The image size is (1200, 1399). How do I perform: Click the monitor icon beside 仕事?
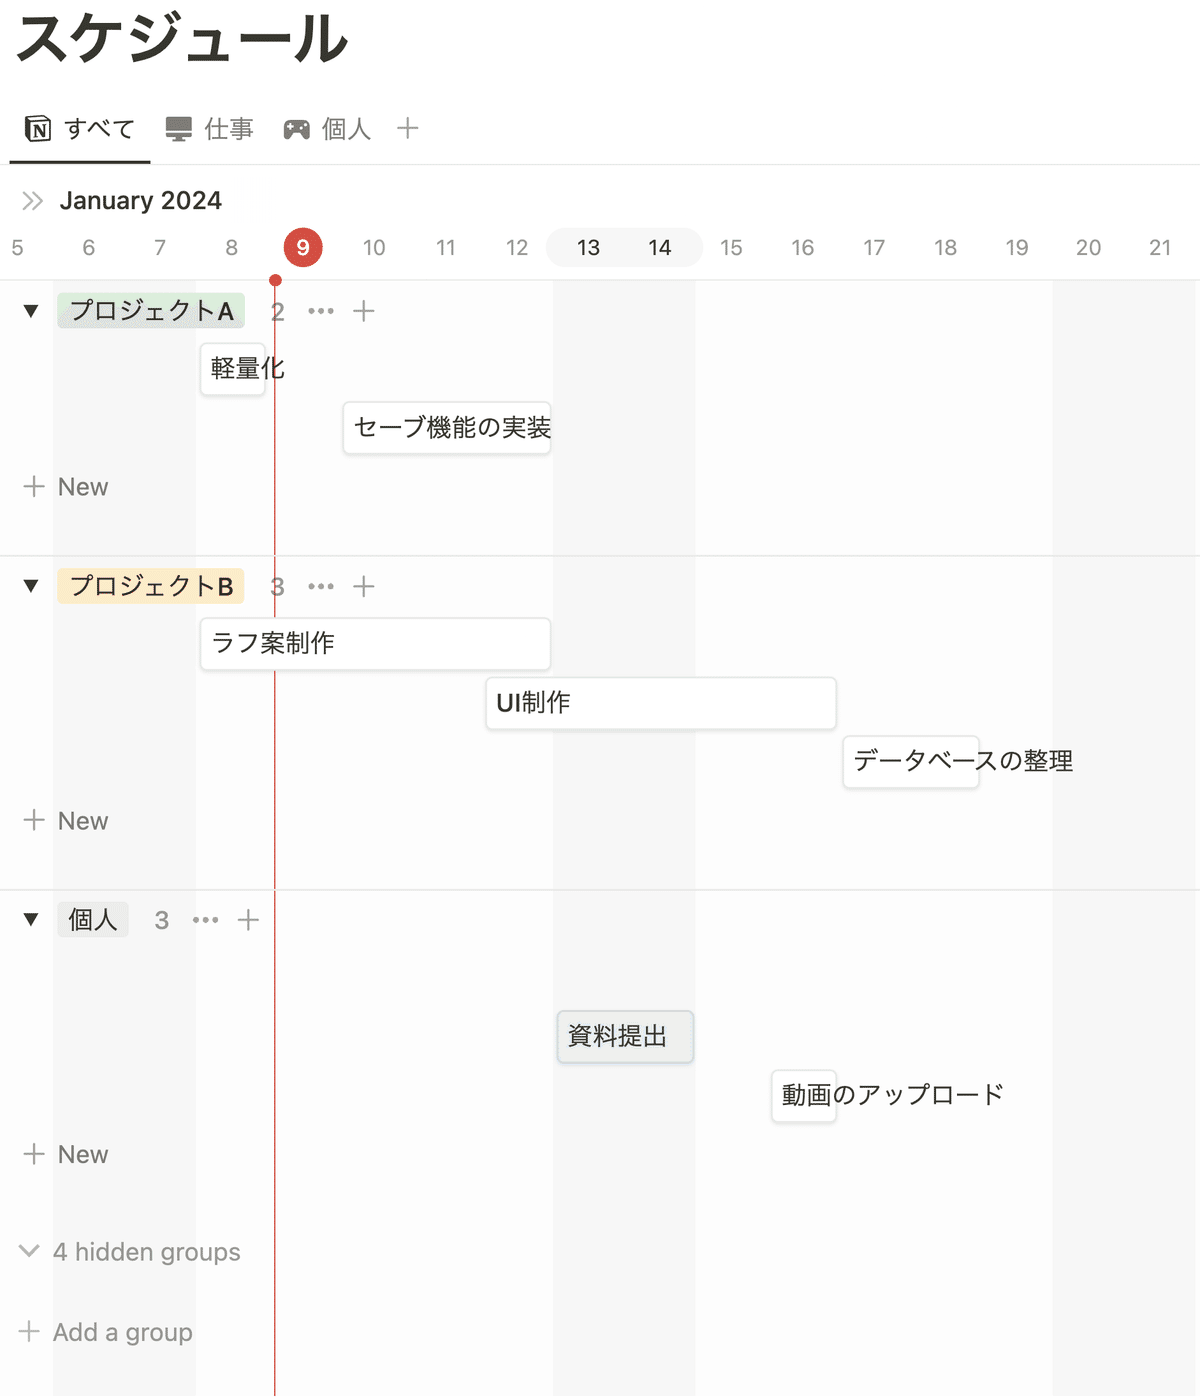point(178,128)
